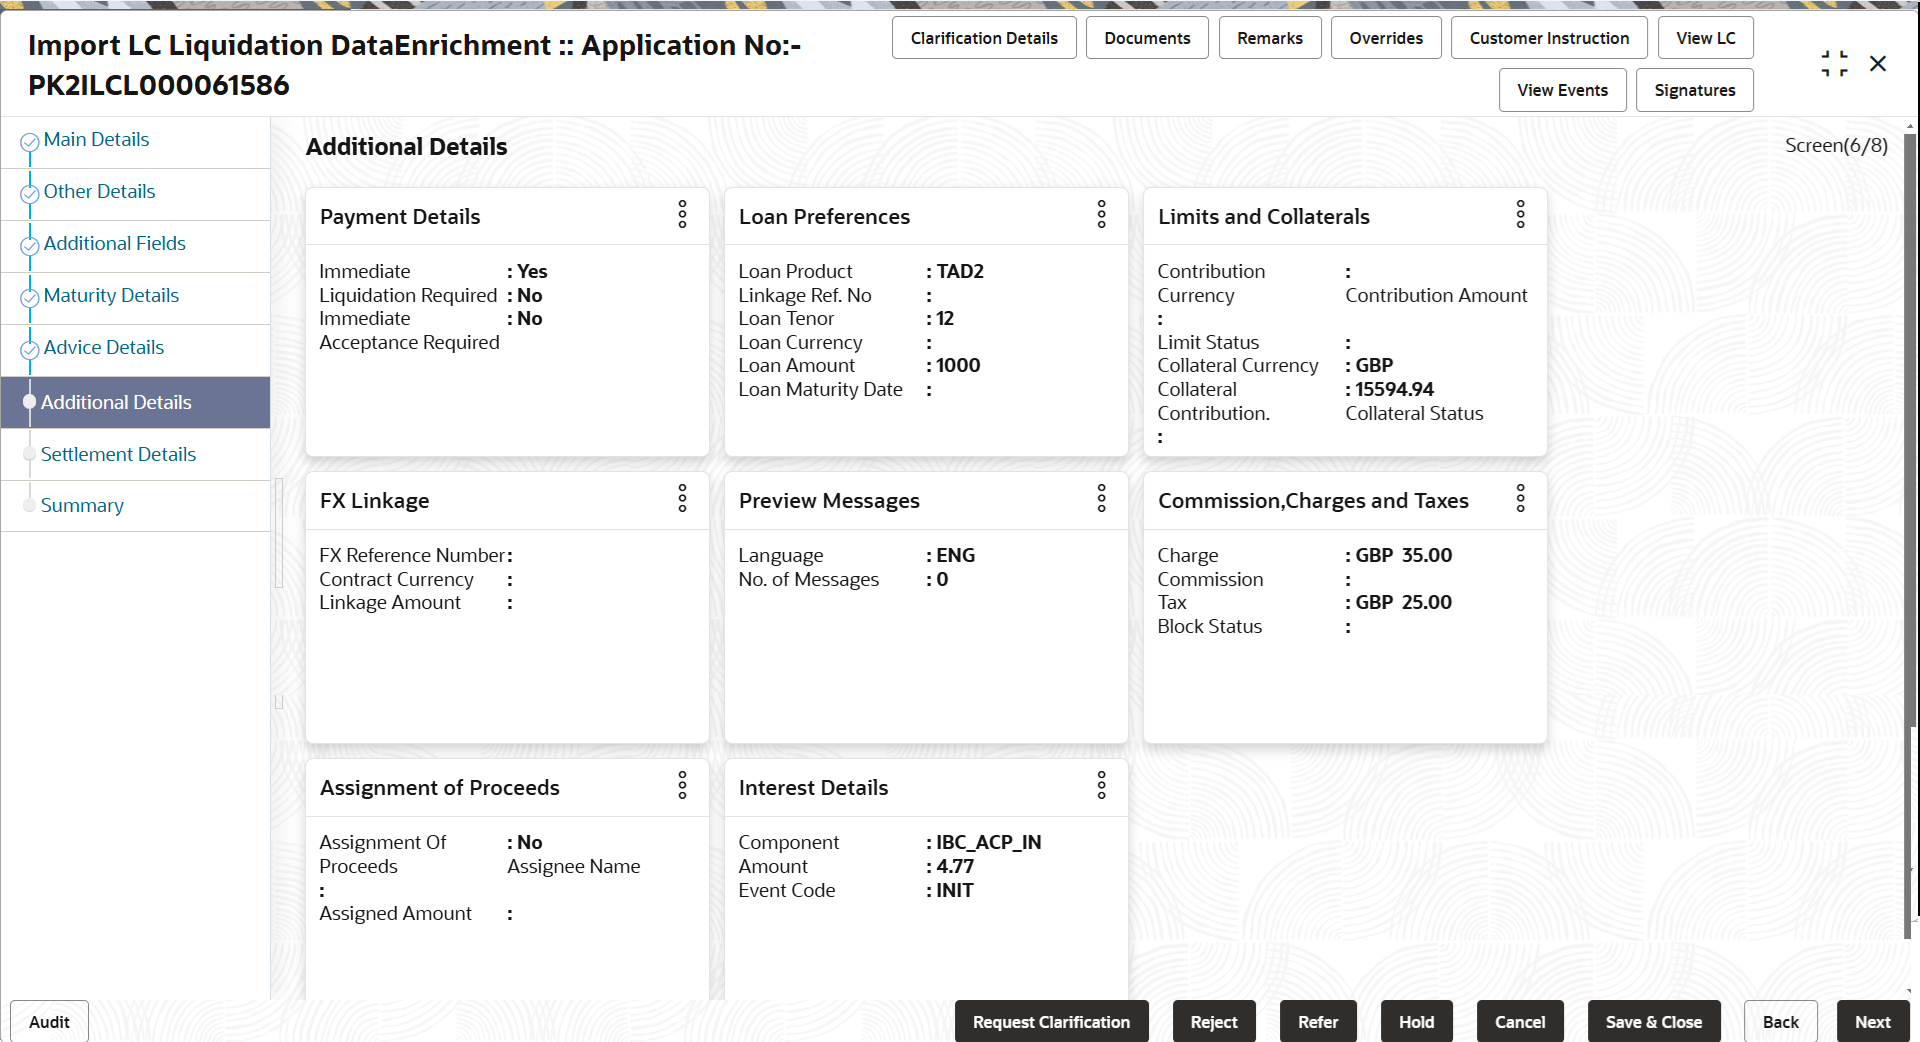Open Loan Preferences three-dot menu
Viewport: 1920px width, 1042px height.
(1101, 214)
